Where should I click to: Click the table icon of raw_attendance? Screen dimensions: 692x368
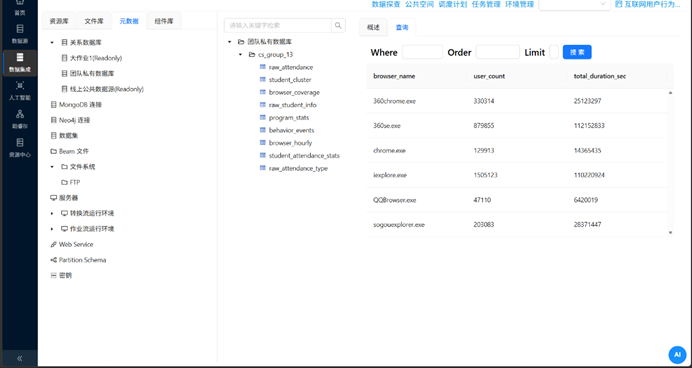pos(263,67)
